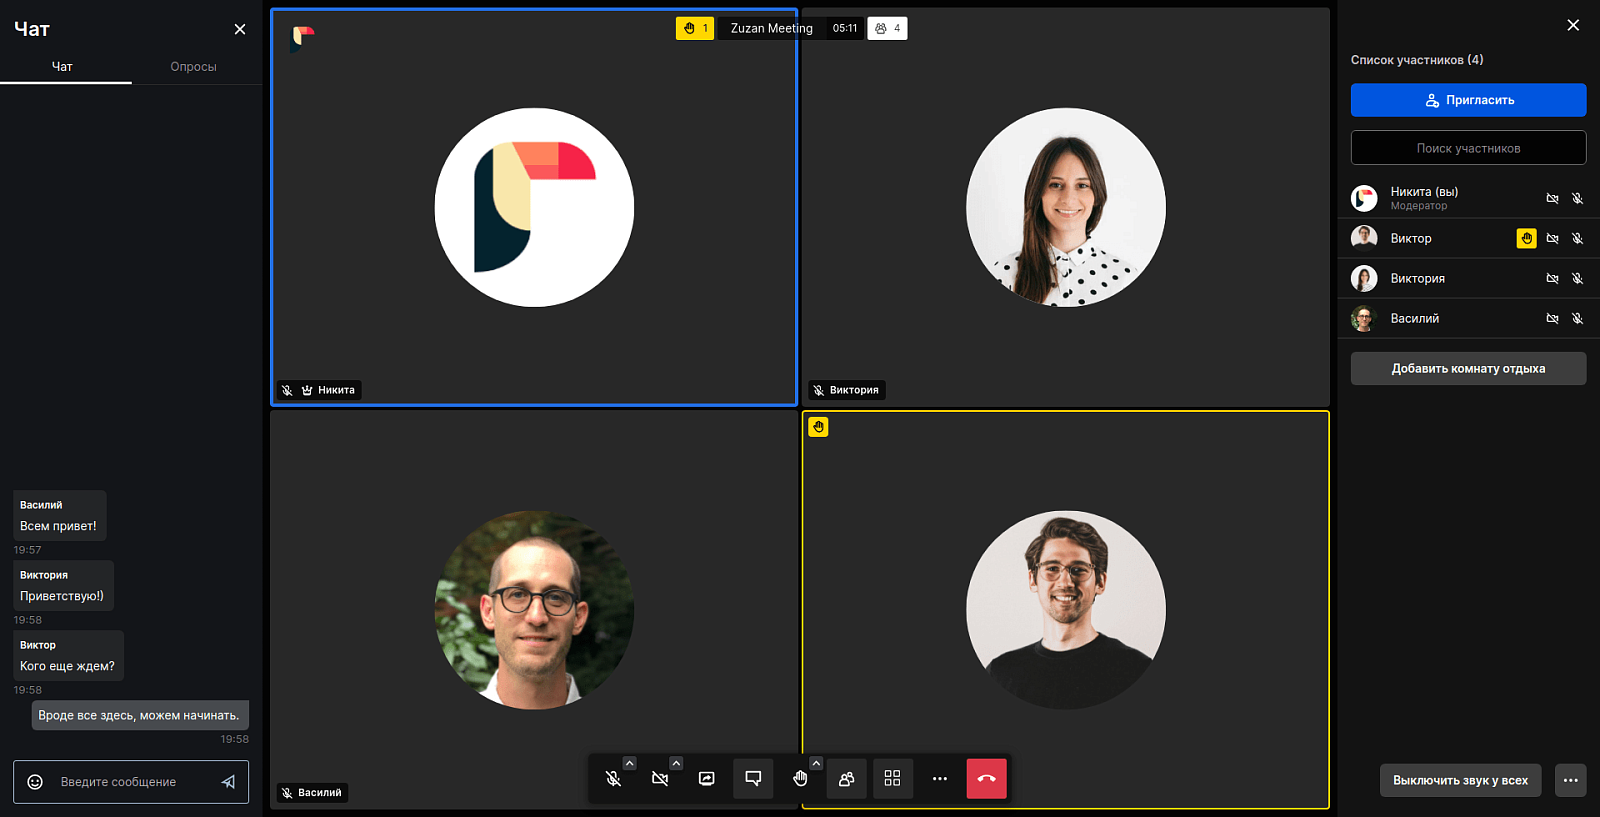Expand video options arrow above camera

tap(676, 763)
